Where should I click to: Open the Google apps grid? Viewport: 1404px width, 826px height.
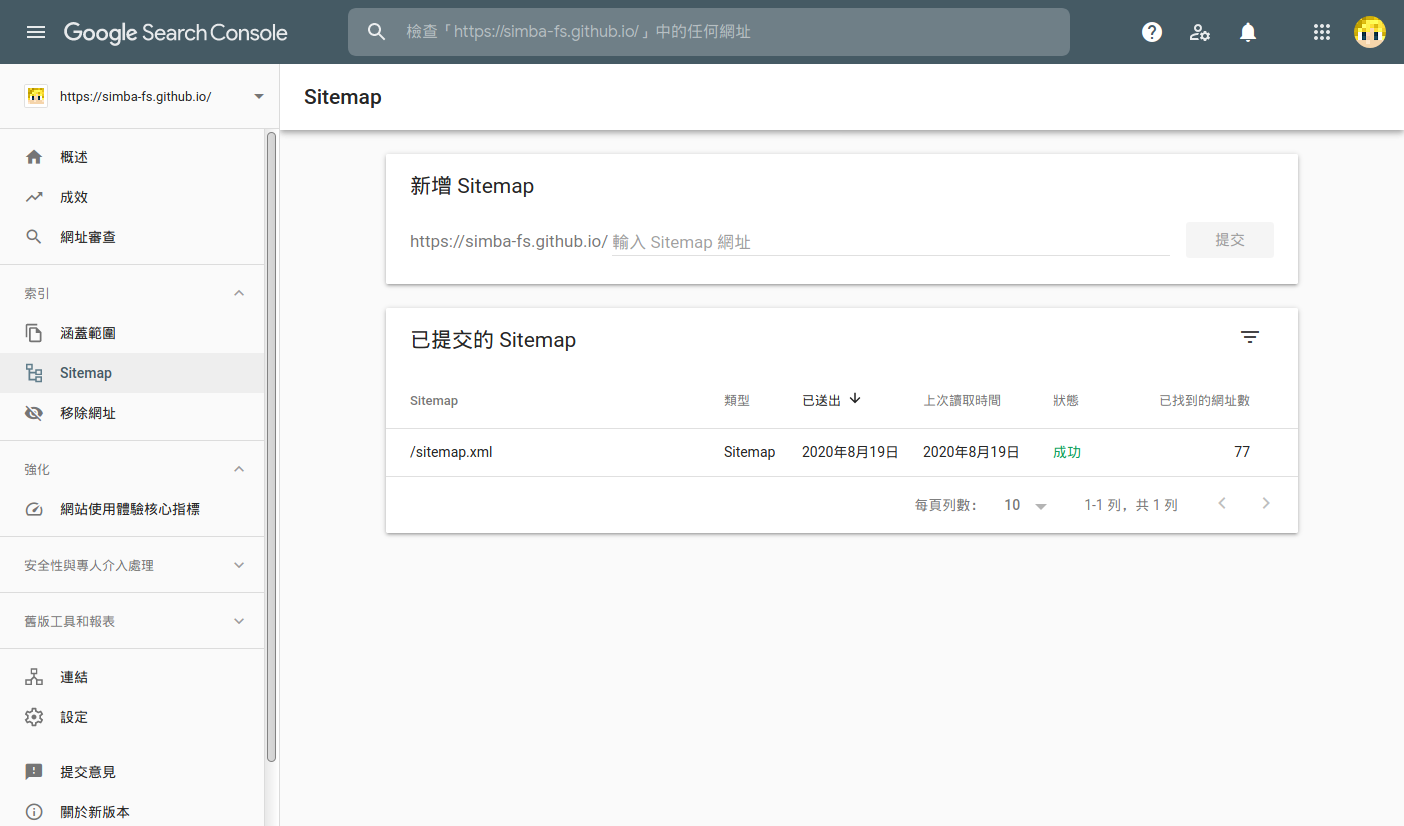pyautogui.click(x=1322, y=32)
